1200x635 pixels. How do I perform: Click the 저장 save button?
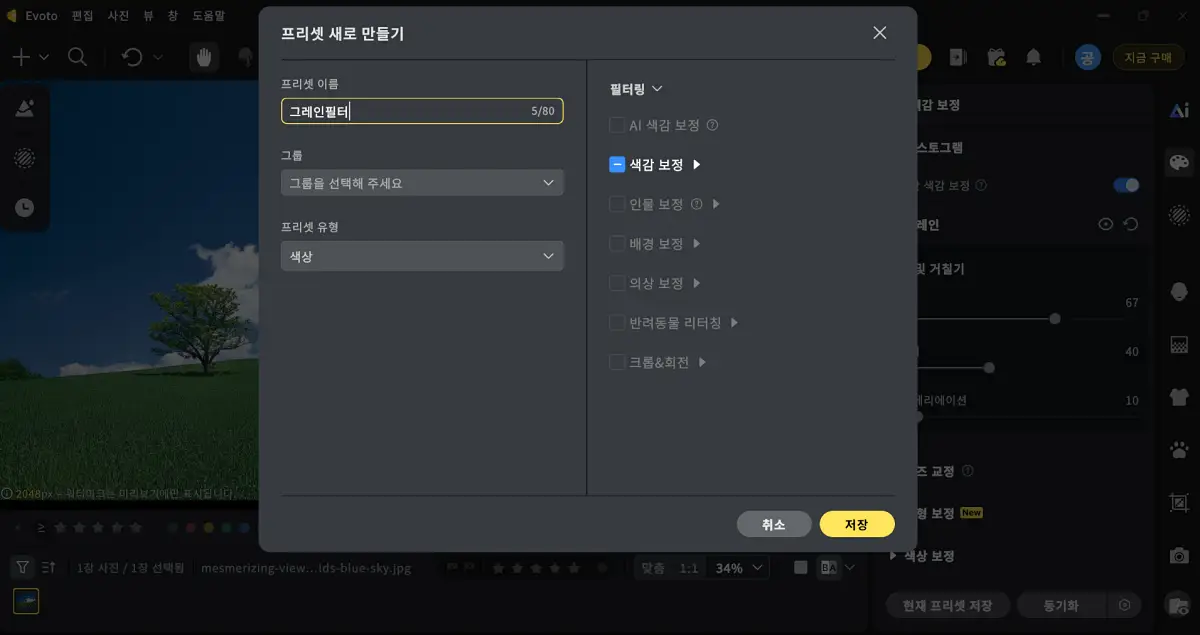point(857,524)
